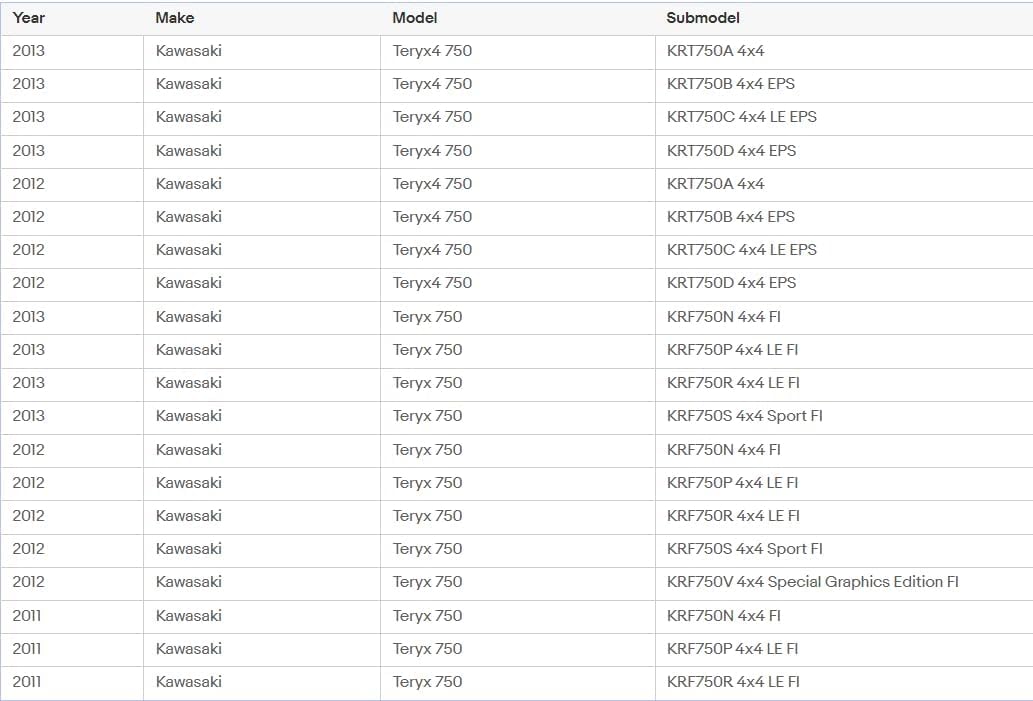The height and width of the screenshot is (701, 1033).
Task: Click year 2011 in the KRF750N FI row
Action: [x=26, y=615]
